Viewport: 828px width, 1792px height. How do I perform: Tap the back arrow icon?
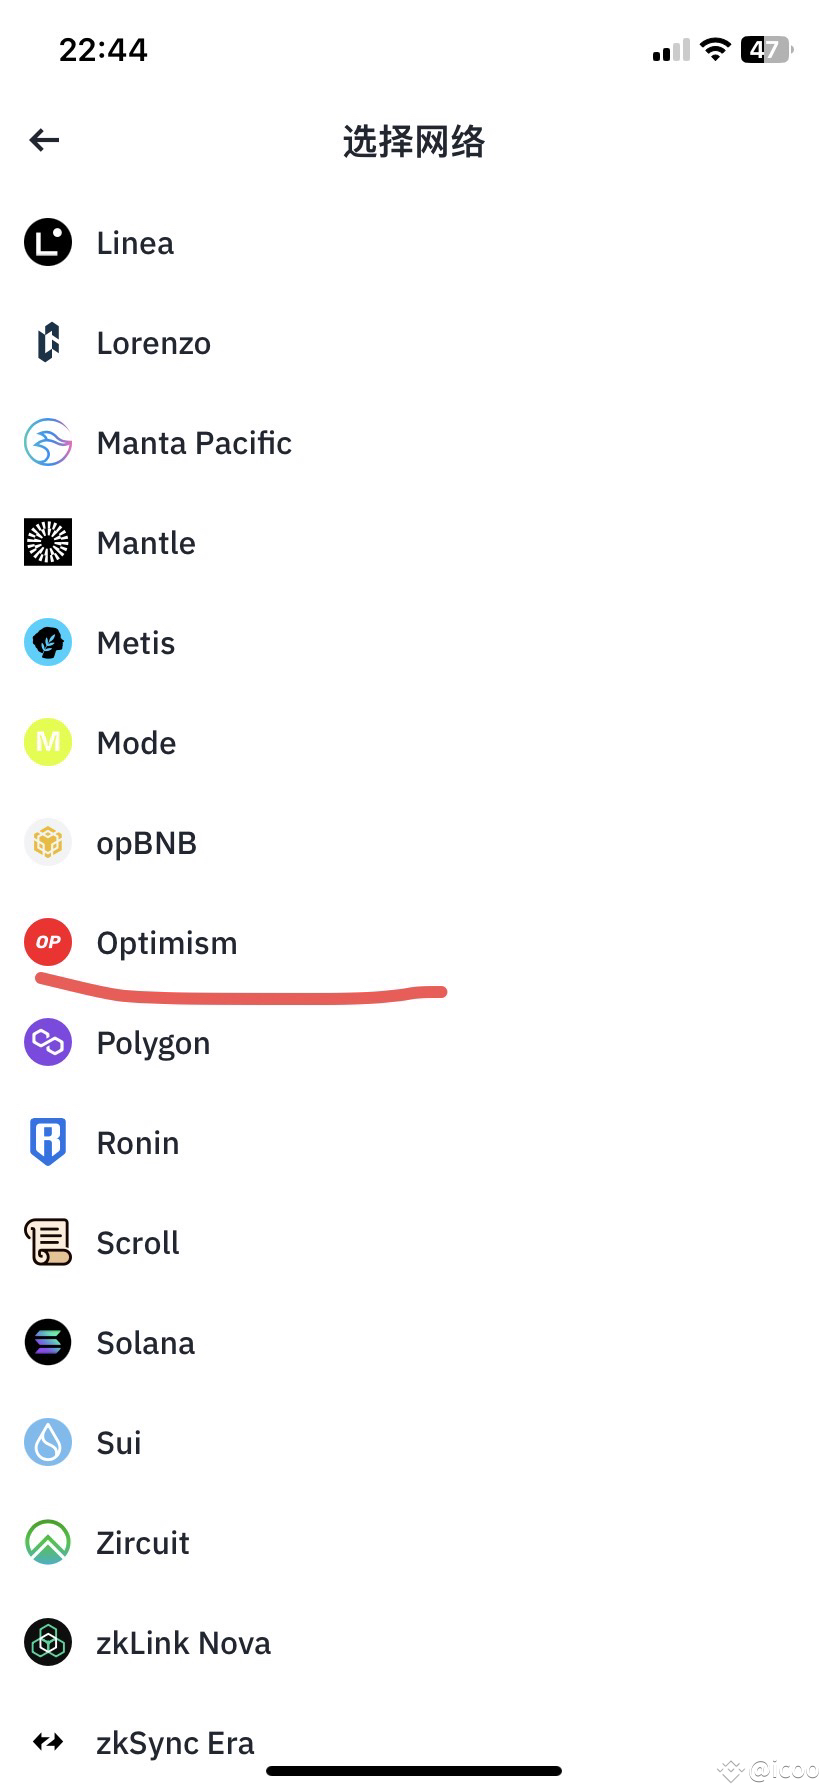tap(44, 141)
